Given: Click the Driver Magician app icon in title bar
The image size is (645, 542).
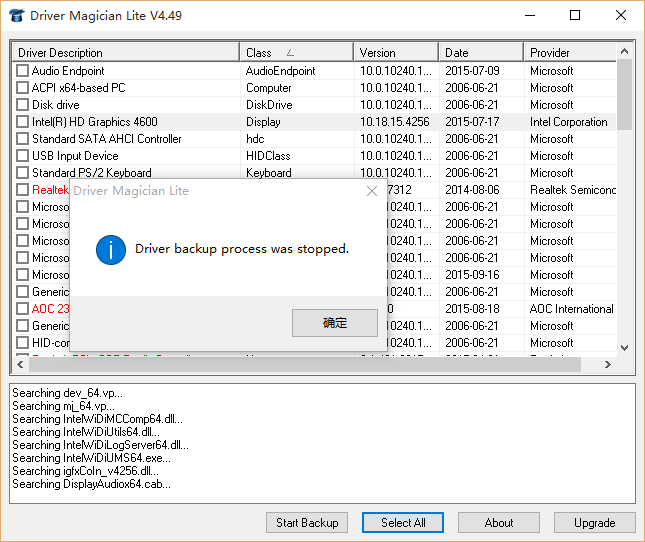Looking at the screenshot, I should point(16,16).
